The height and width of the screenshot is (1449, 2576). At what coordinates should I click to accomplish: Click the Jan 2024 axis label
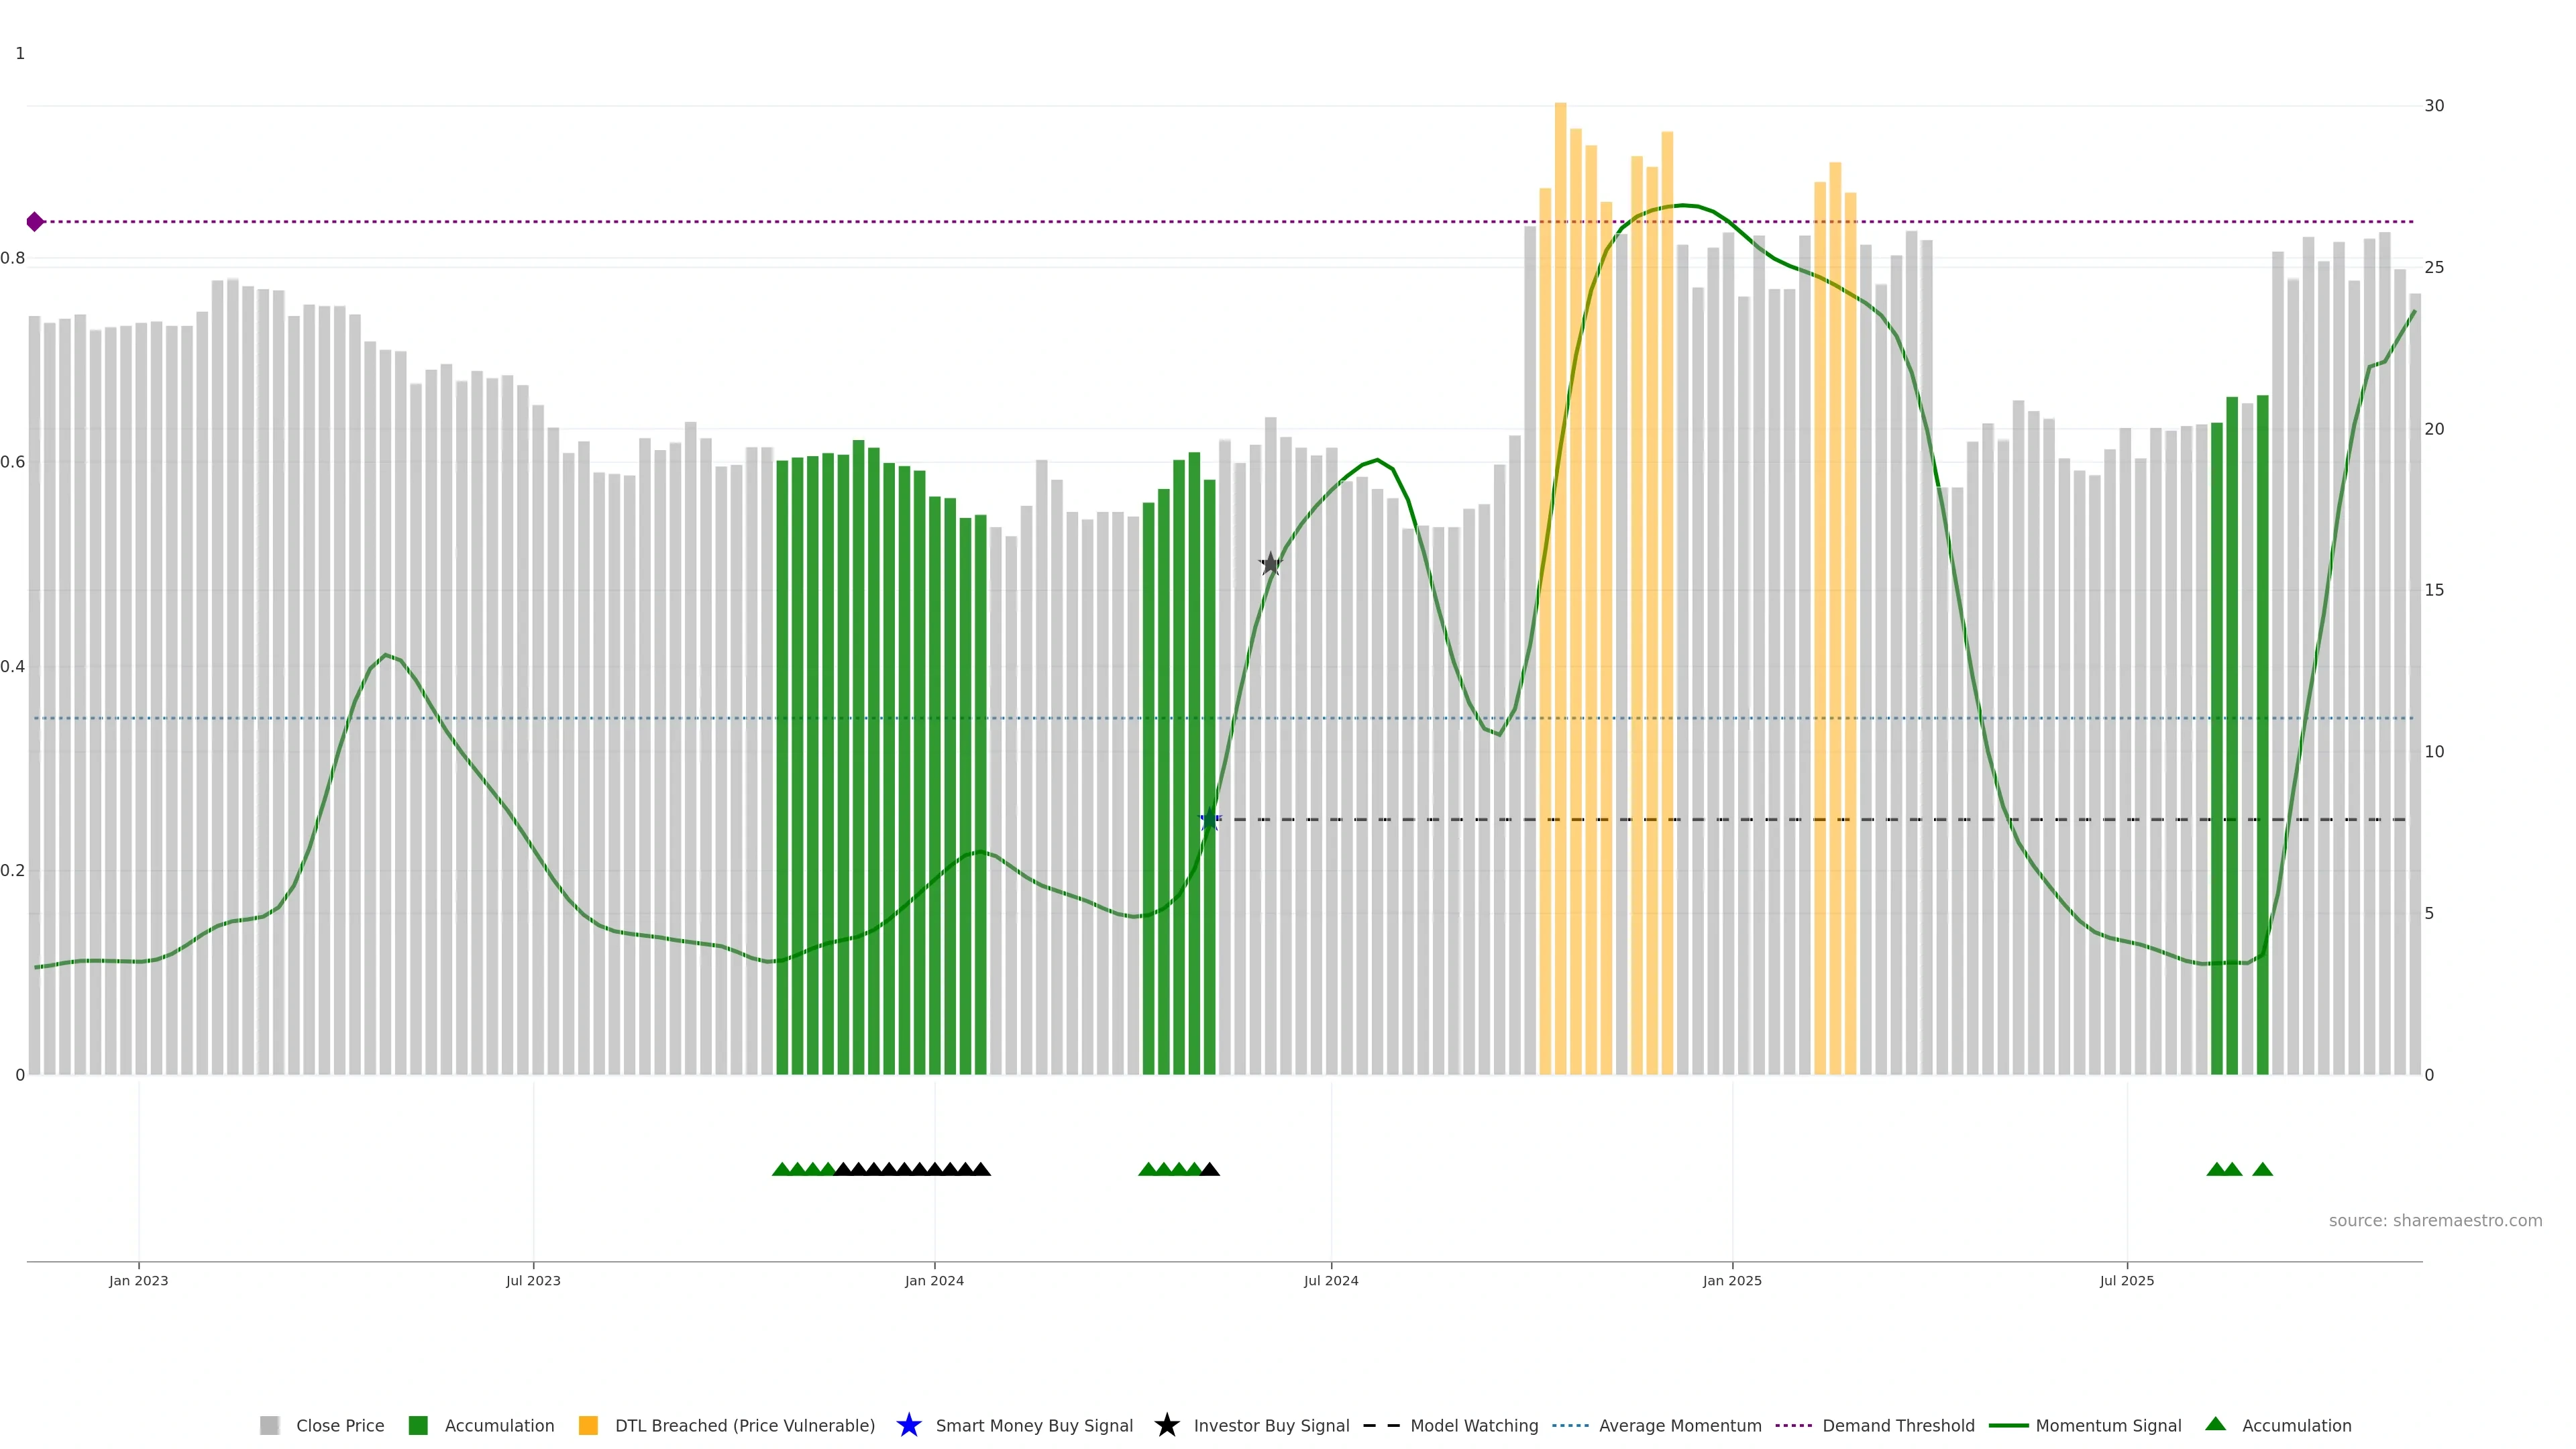(x=934, y=1280)
